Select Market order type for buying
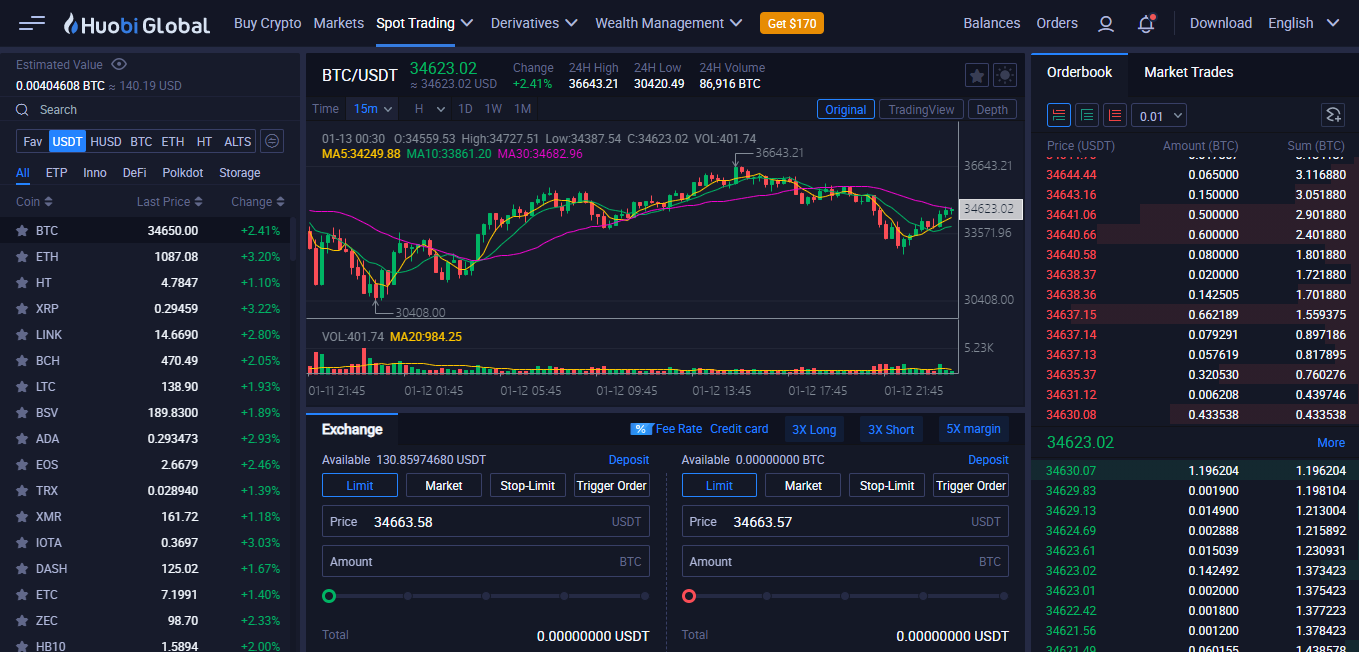This screenshot has width=1359, height=652. pos(443,485)
